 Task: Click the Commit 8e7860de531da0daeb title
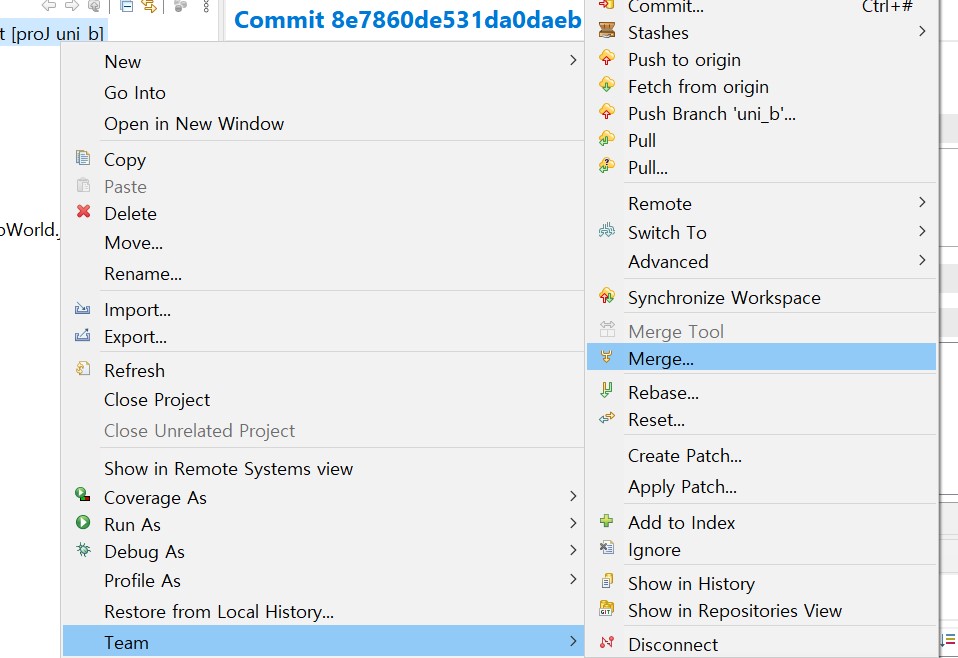[408, 20]
